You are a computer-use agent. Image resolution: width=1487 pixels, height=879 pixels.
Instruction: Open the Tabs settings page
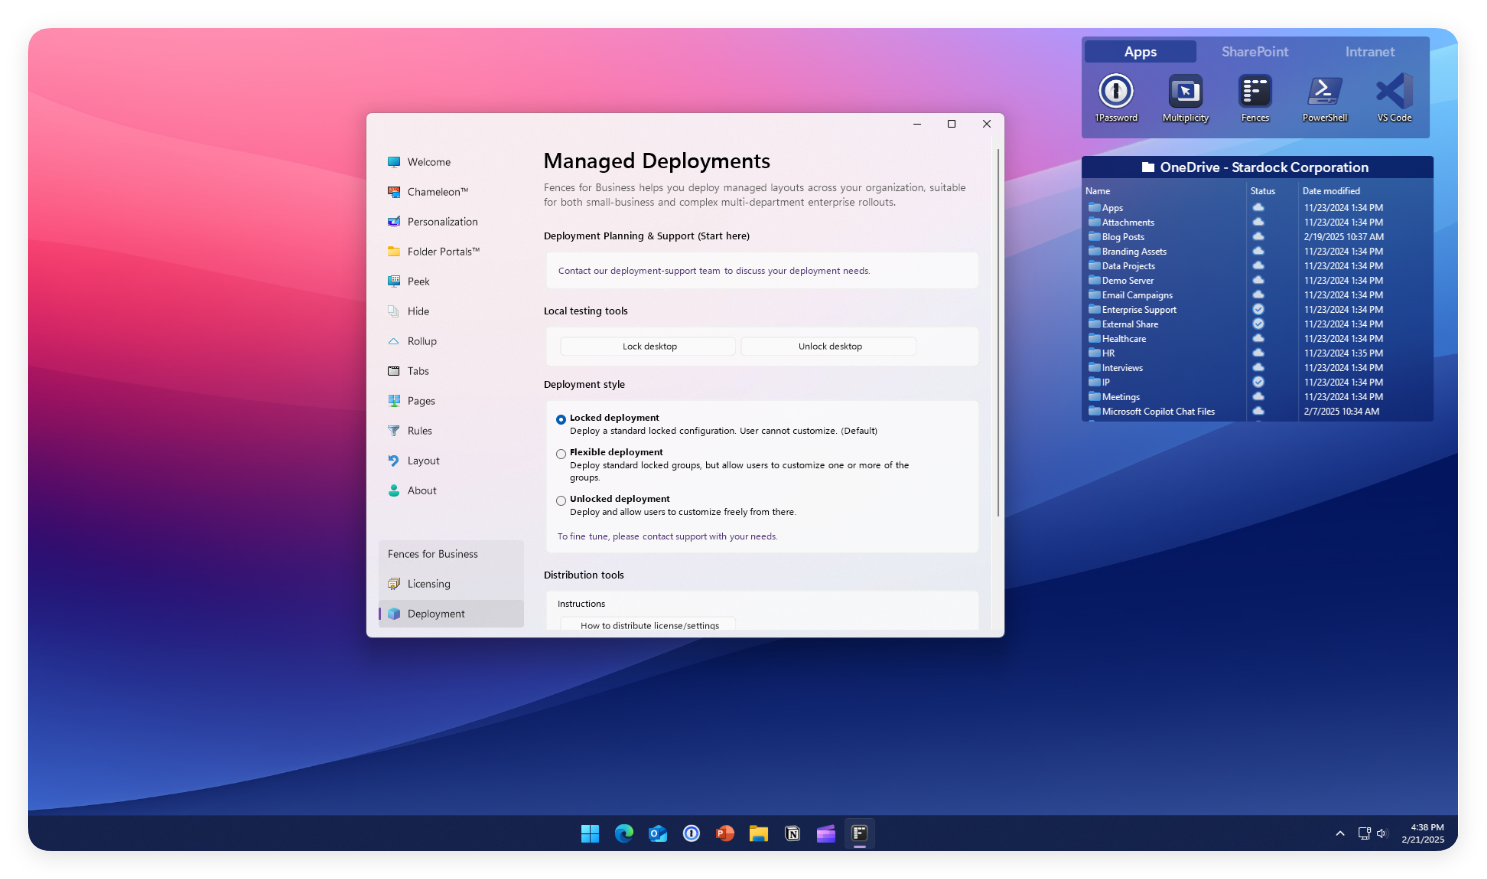point(451,371)
